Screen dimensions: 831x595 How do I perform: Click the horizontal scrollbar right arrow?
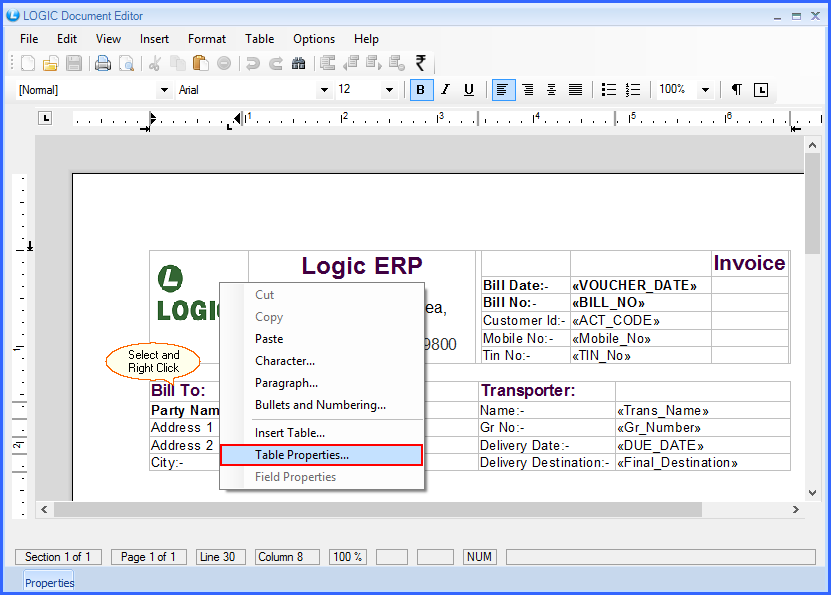point(795,510)
